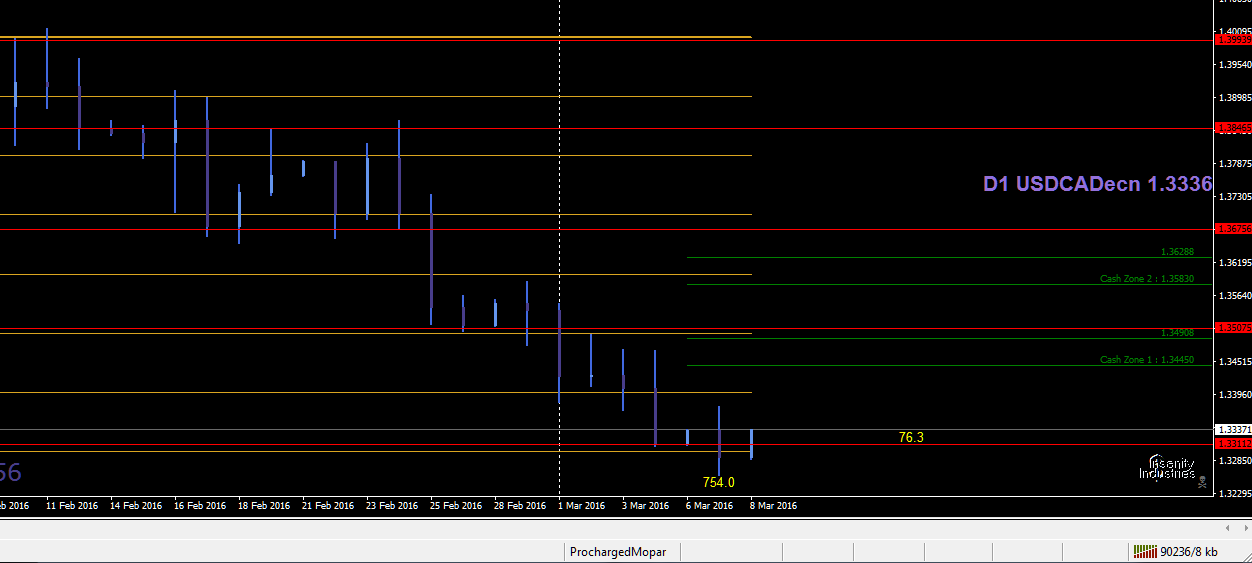The width and height of the screenshot is (1252, 563).
Task: Click the 90236/8 kb traffic readout
Action: point(1189,551)
